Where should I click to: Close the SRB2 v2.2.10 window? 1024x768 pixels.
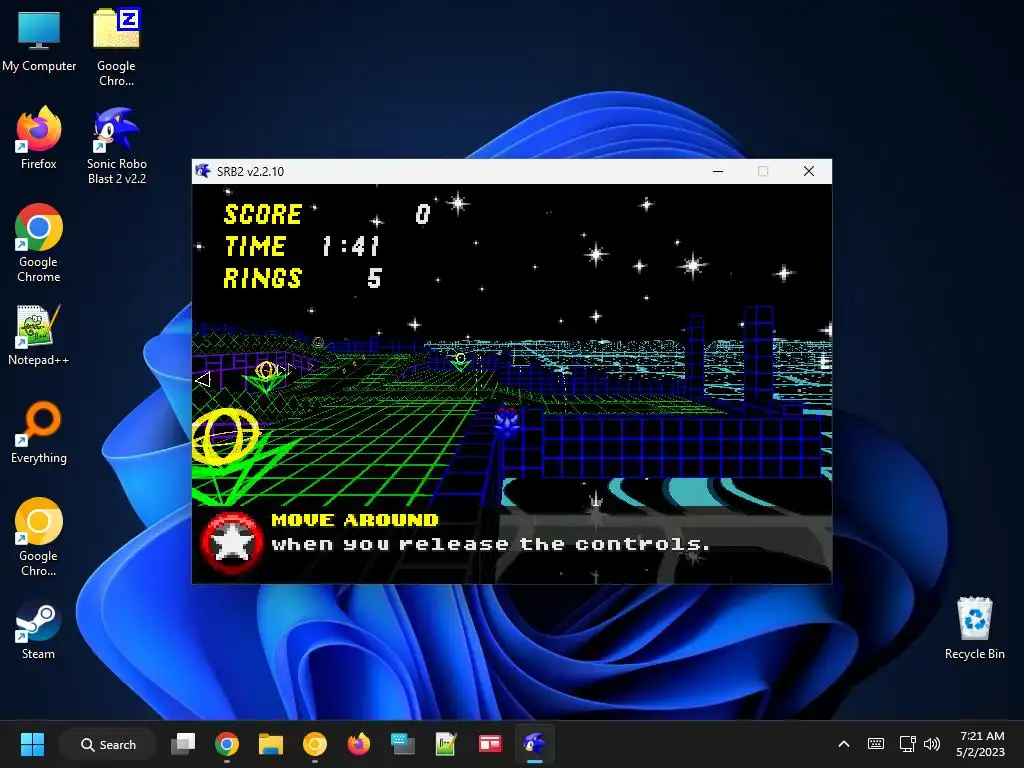pos(808,171)
